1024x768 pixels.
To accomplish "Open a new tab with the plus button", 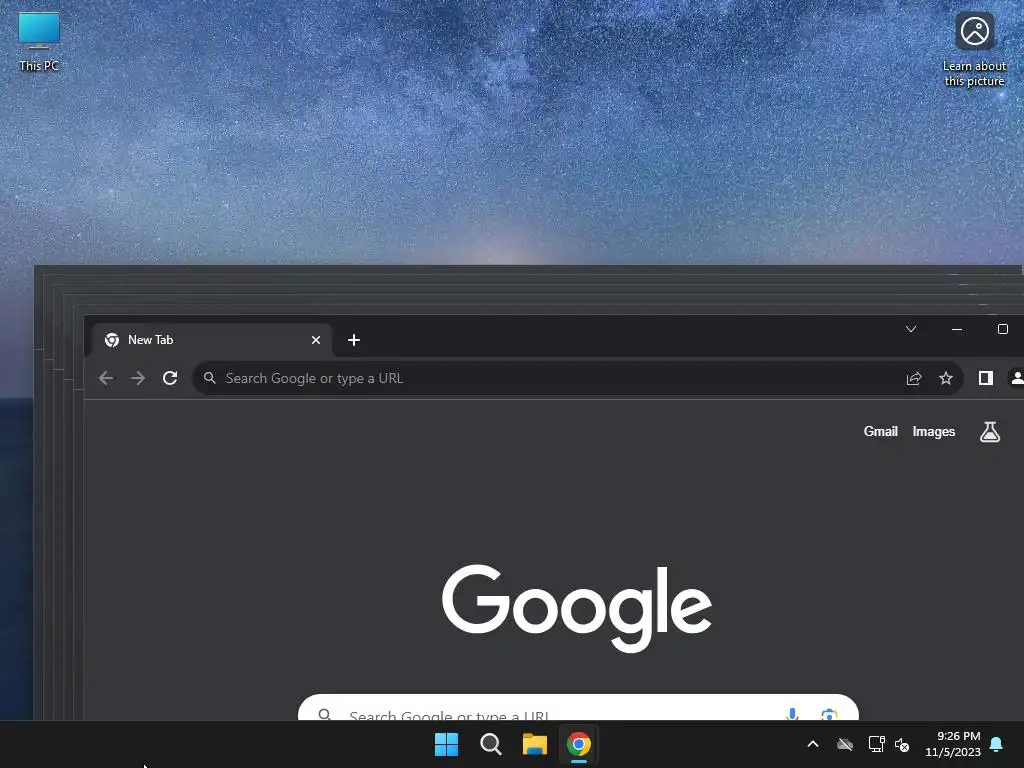I will point(354,340).
